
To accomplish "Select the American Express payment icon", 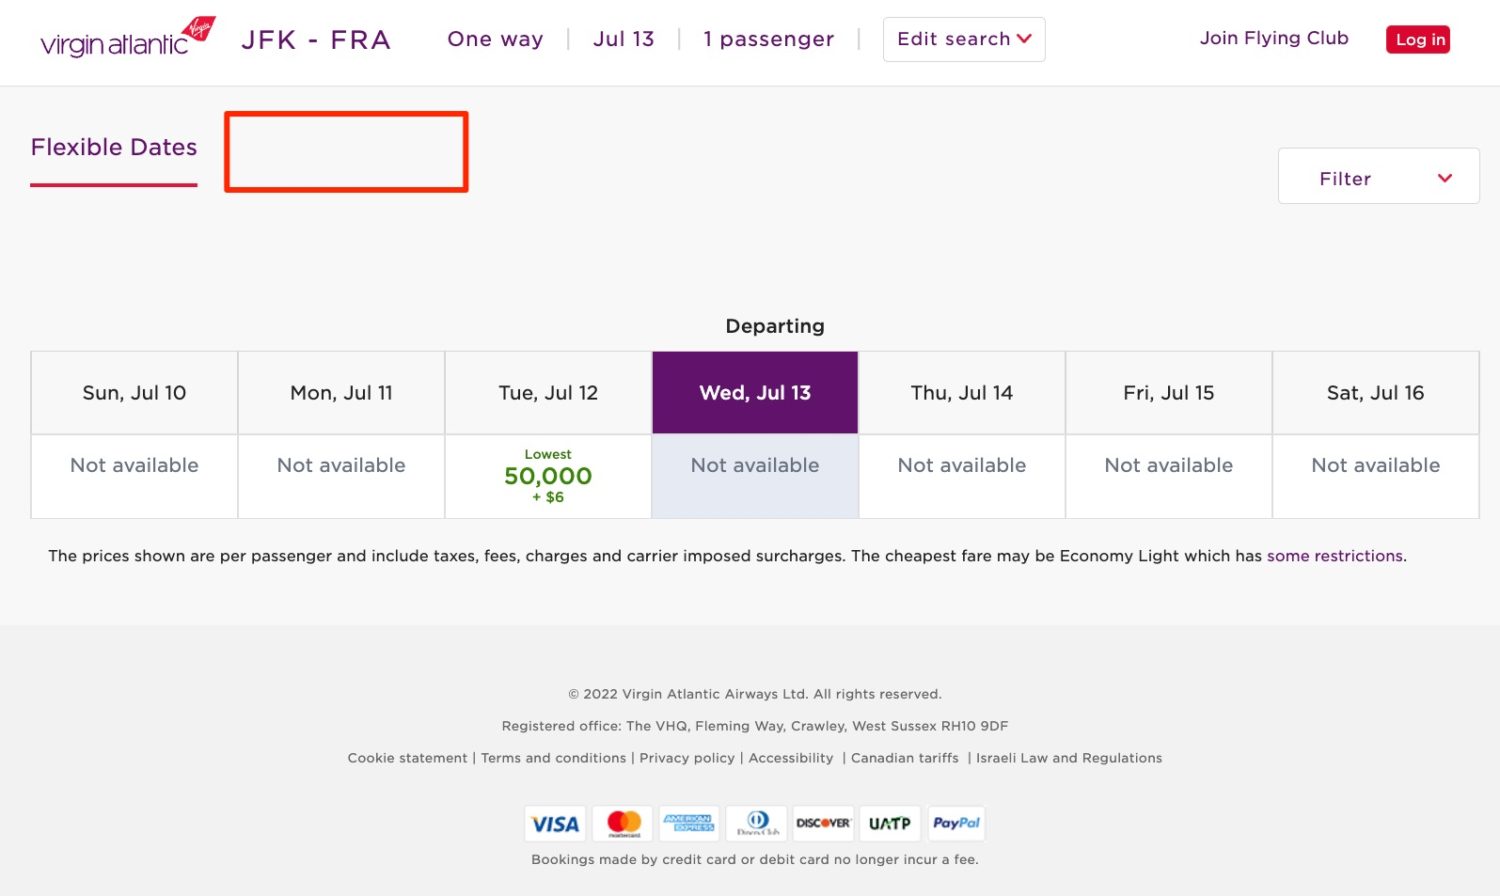I will (689, 823).
